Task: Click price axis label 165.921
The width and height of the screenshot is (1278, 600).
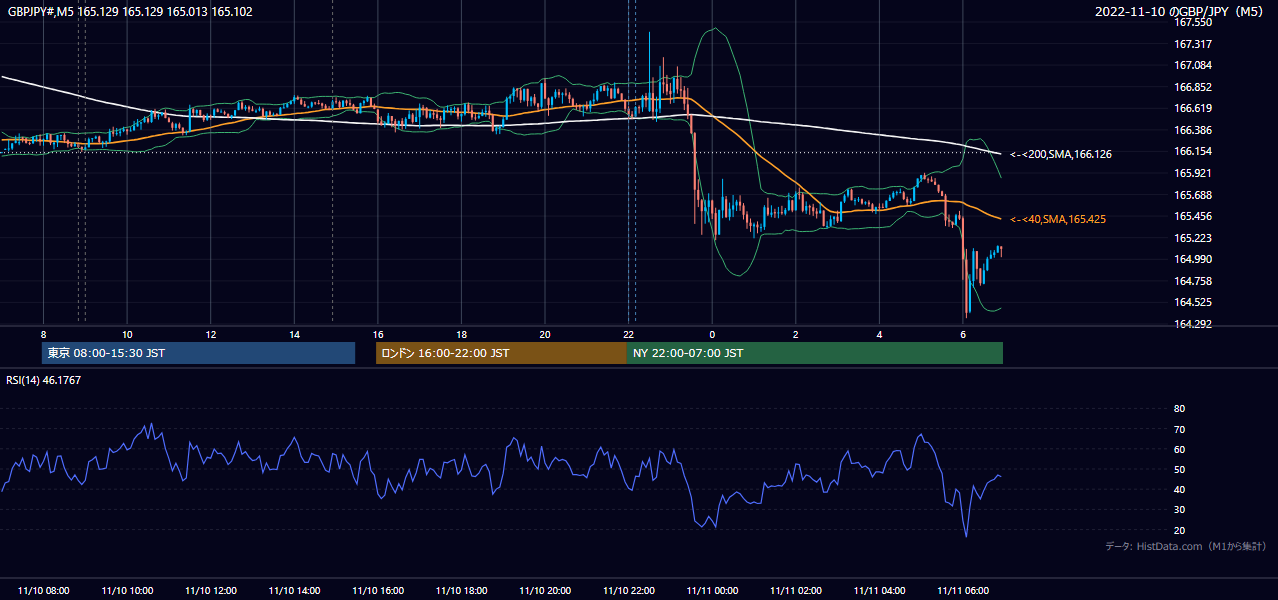Action: click(1193, 173)
